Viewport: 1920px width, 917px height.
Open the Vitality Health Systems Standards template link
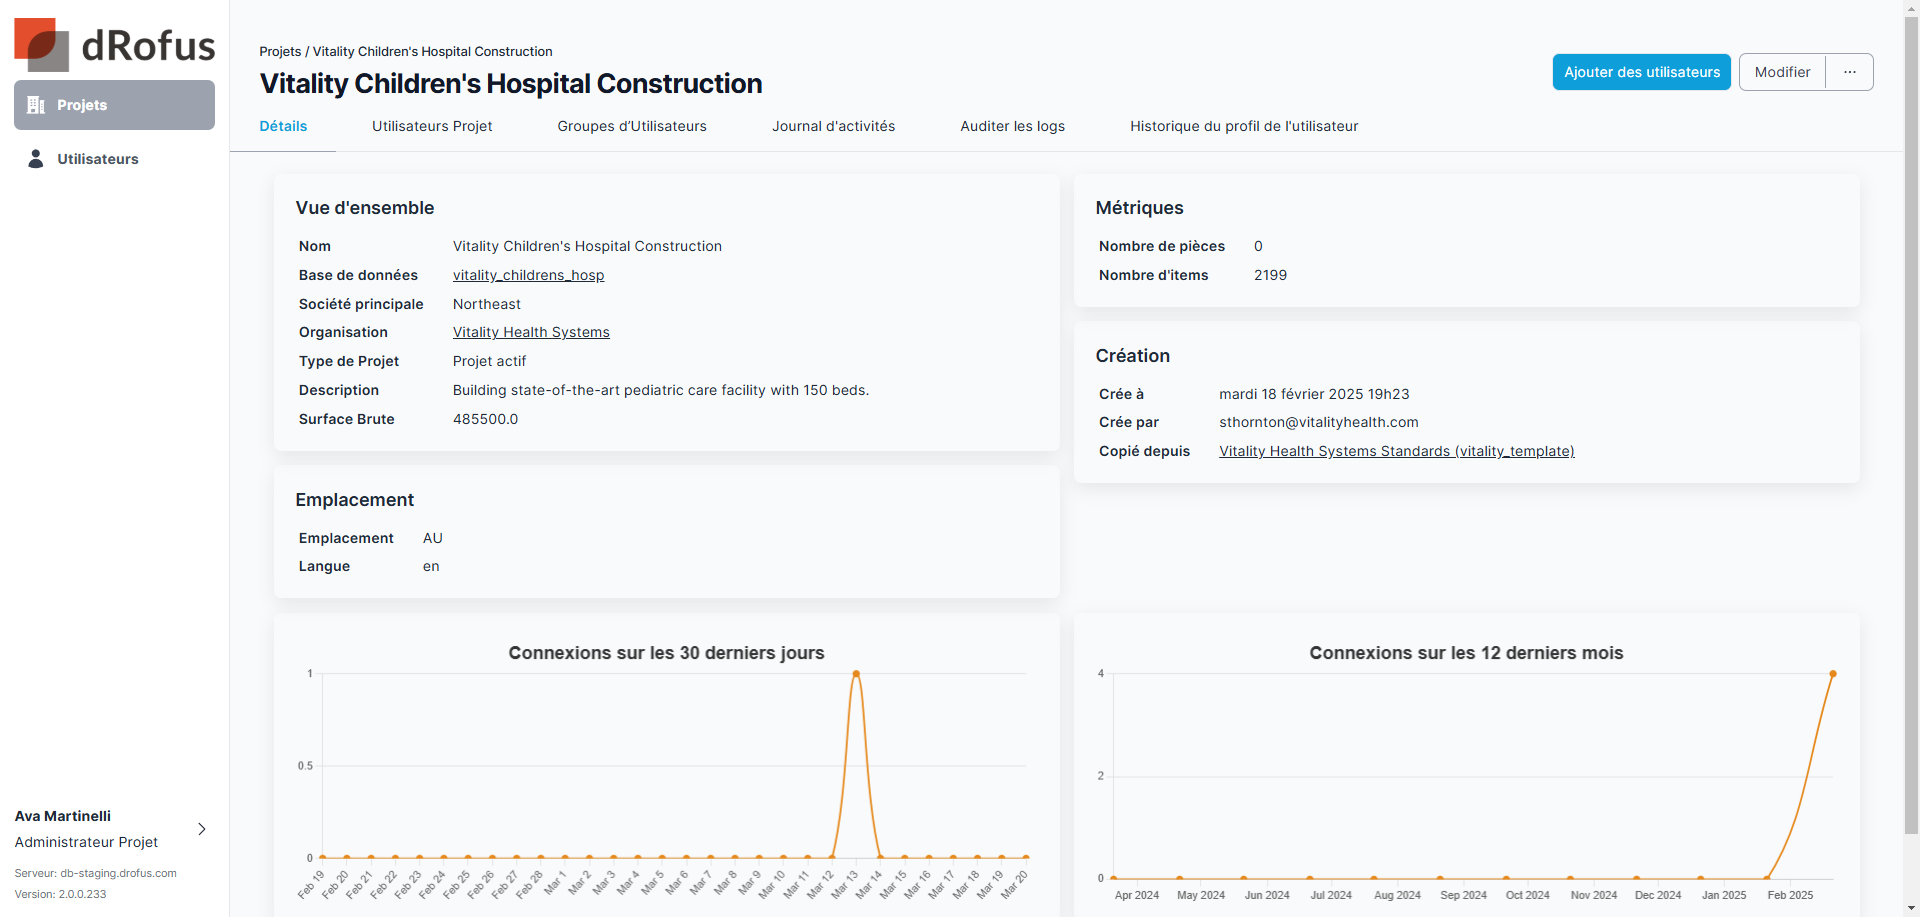pyautogui.click(x=1396, y=451)
